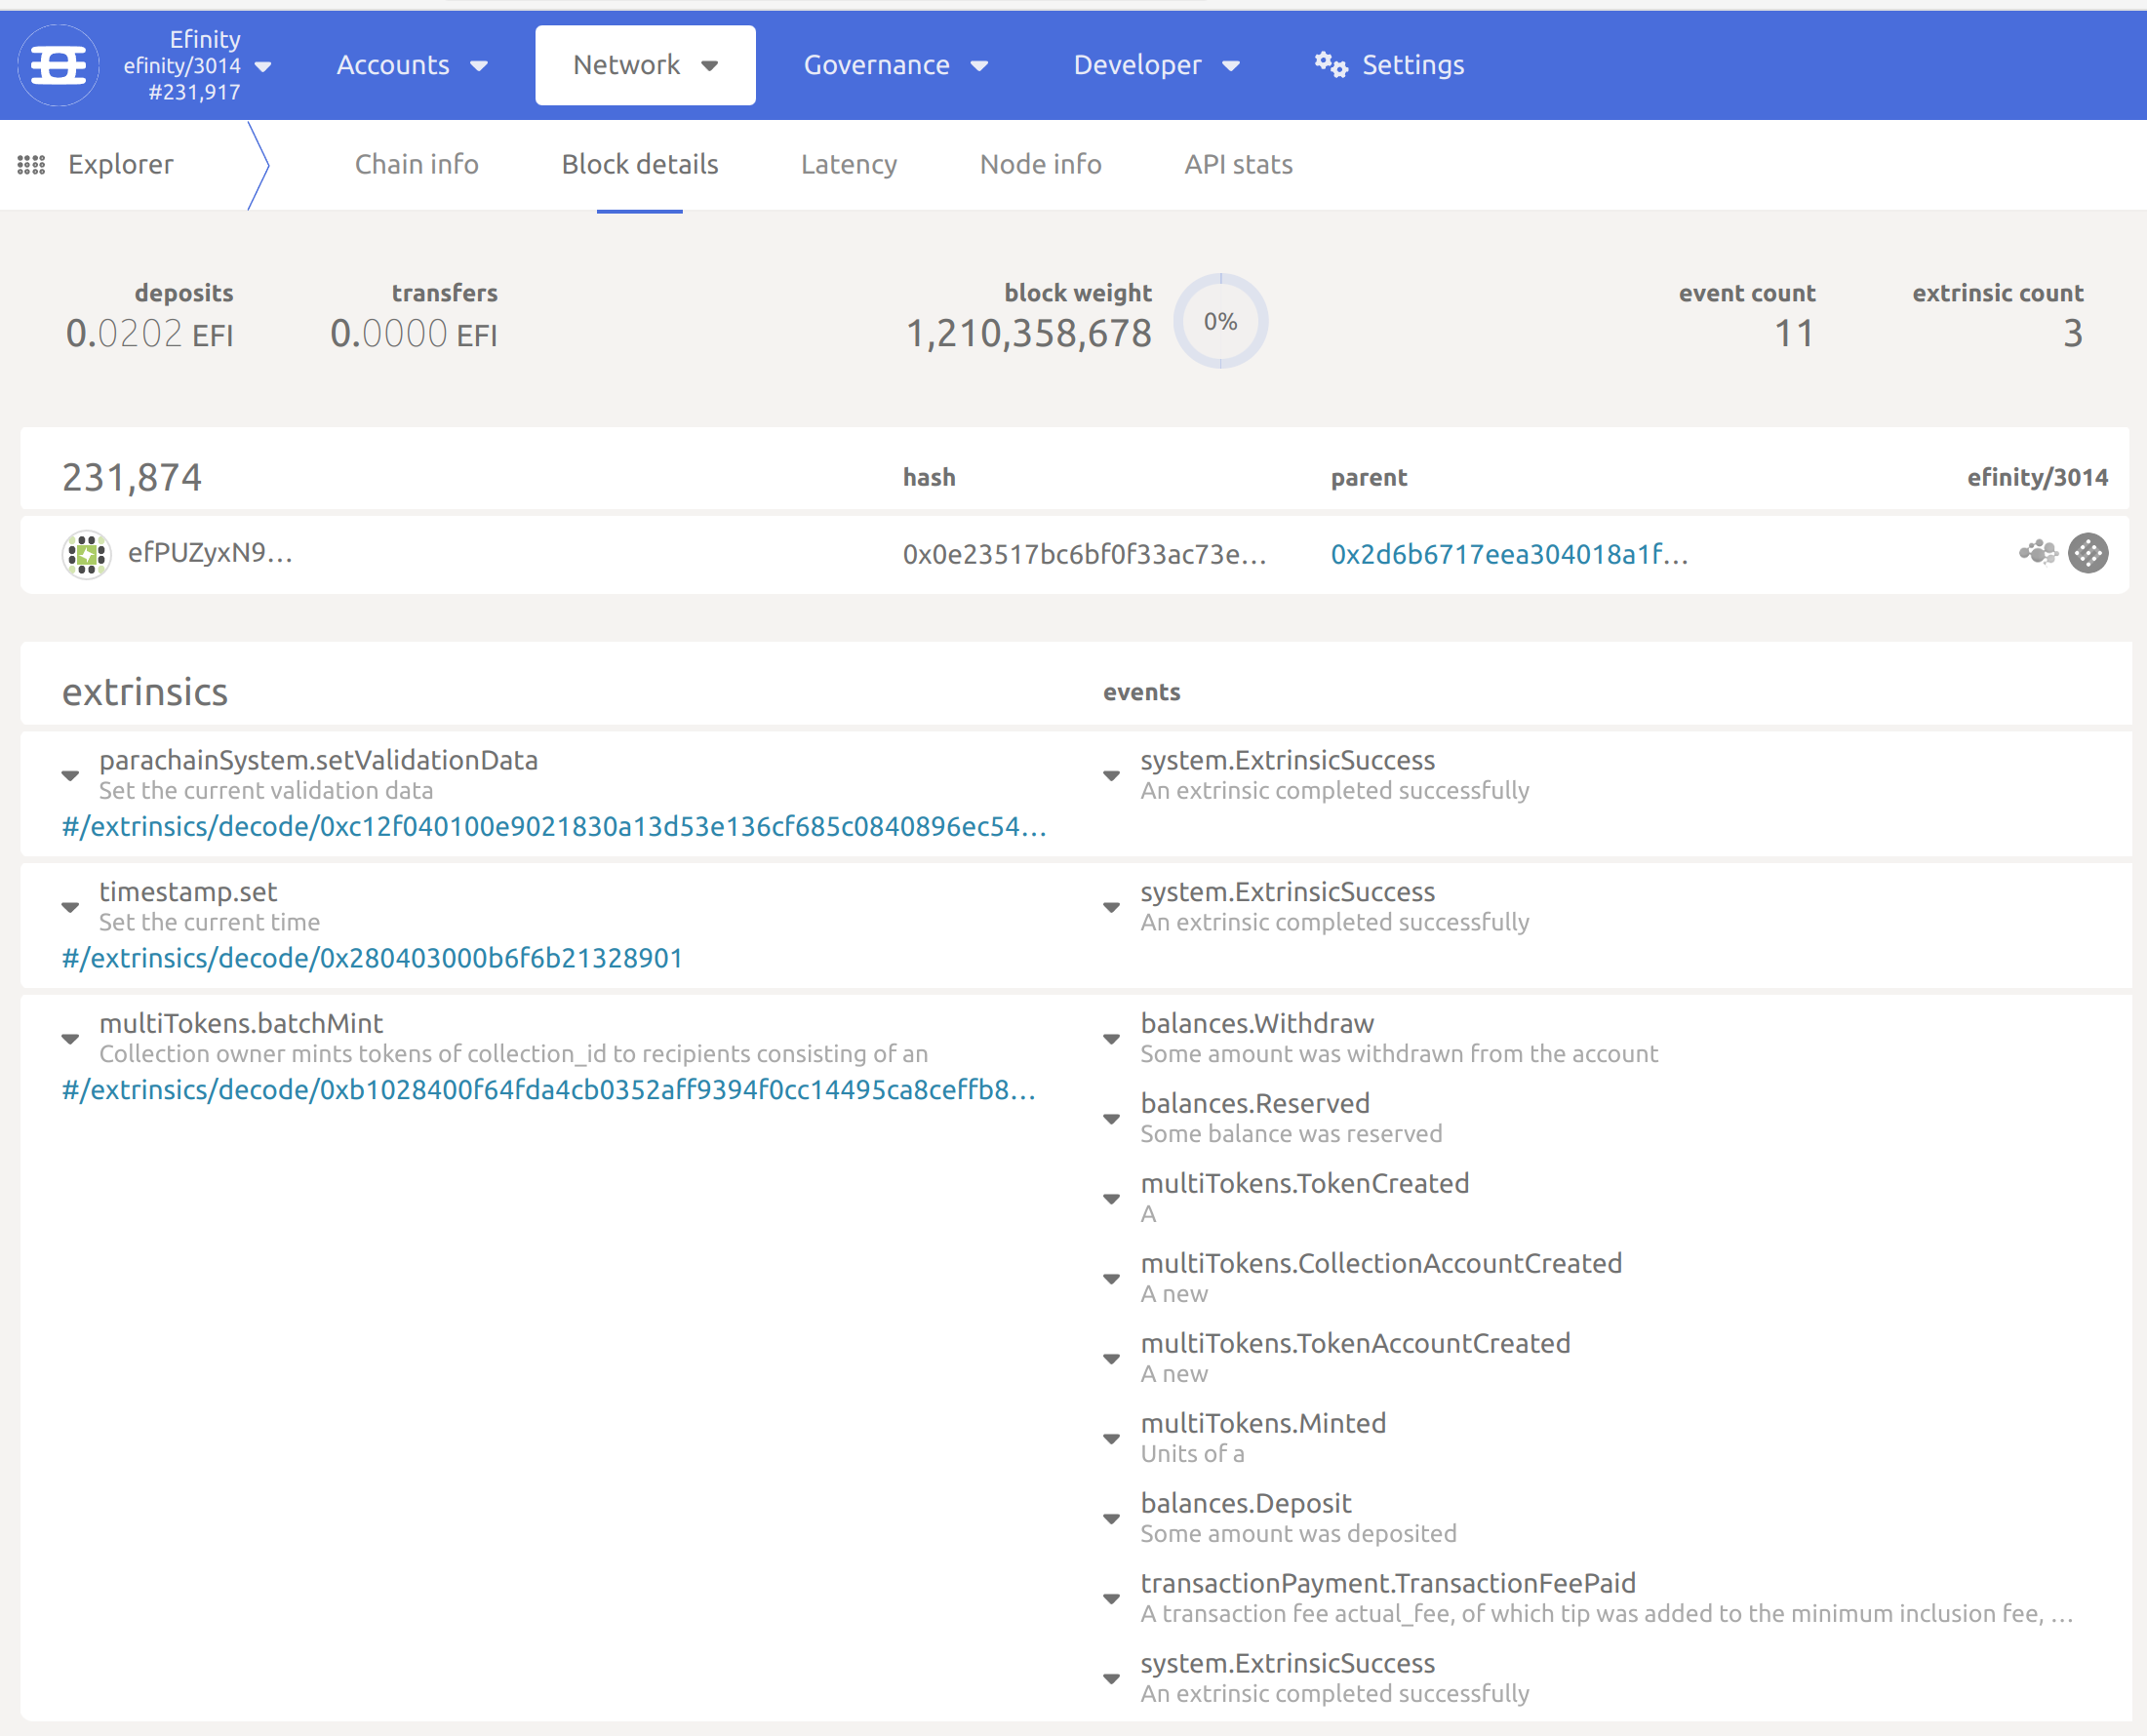Screen dimensions: 2147x1736
Task: Expand the multiTokens.TokenCreated event
Action: (x=1111, y=1200)
